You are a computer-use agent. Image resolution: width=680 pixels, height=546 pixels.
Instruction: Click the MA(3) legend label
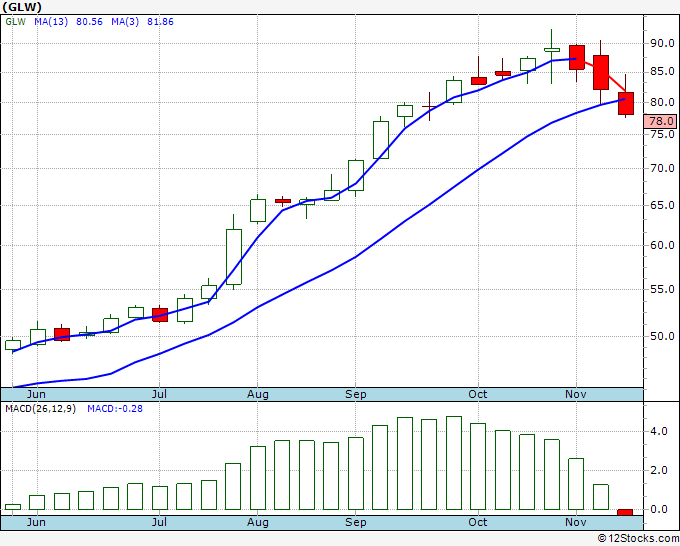click(x=125, y=22)
